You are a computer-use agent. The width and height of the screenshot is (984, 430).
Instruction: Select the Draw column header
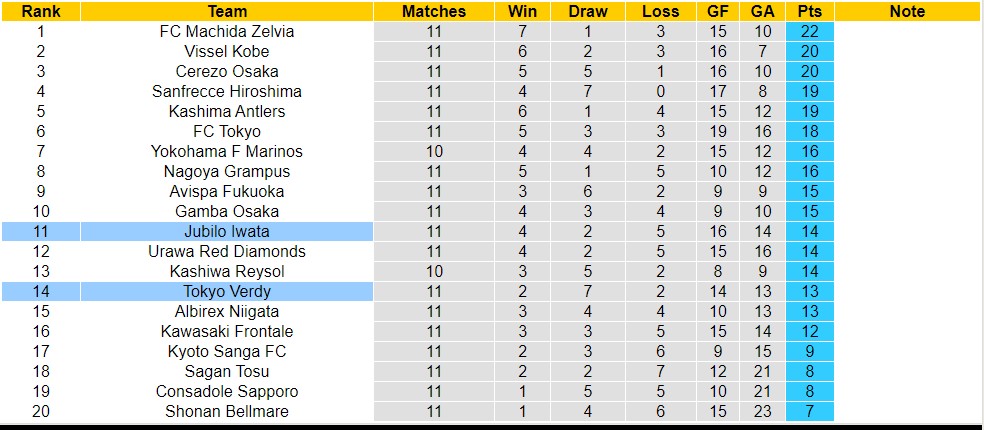point(587,12)
